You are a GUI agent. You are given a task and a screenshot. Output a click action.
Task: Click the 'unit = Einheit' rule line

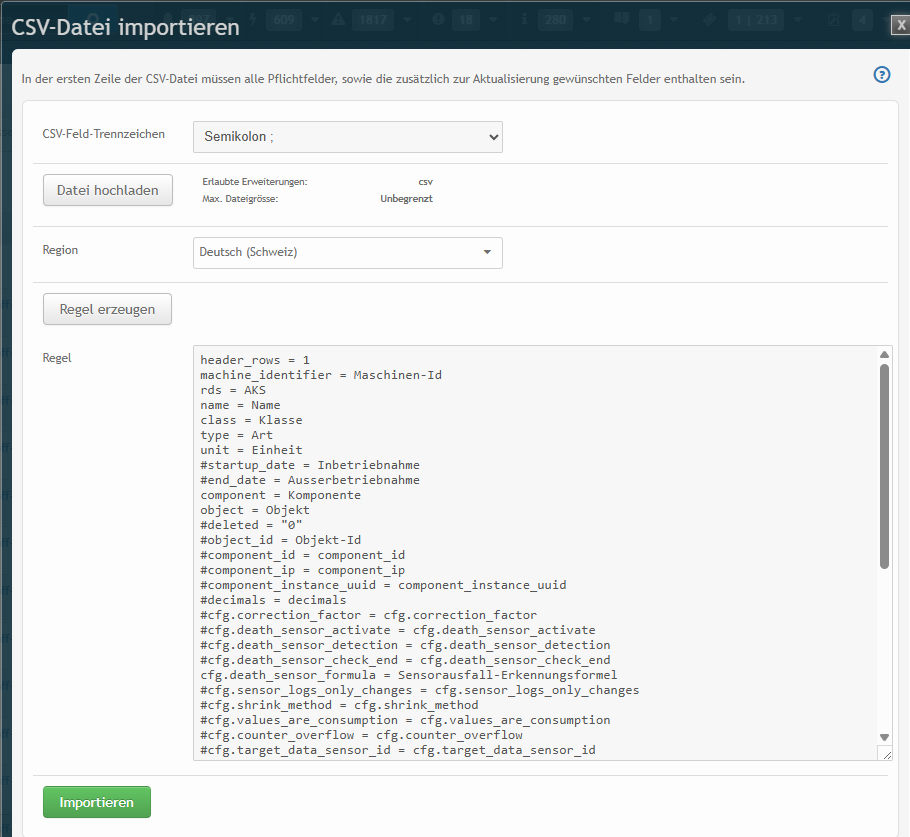tap(251, 450)
